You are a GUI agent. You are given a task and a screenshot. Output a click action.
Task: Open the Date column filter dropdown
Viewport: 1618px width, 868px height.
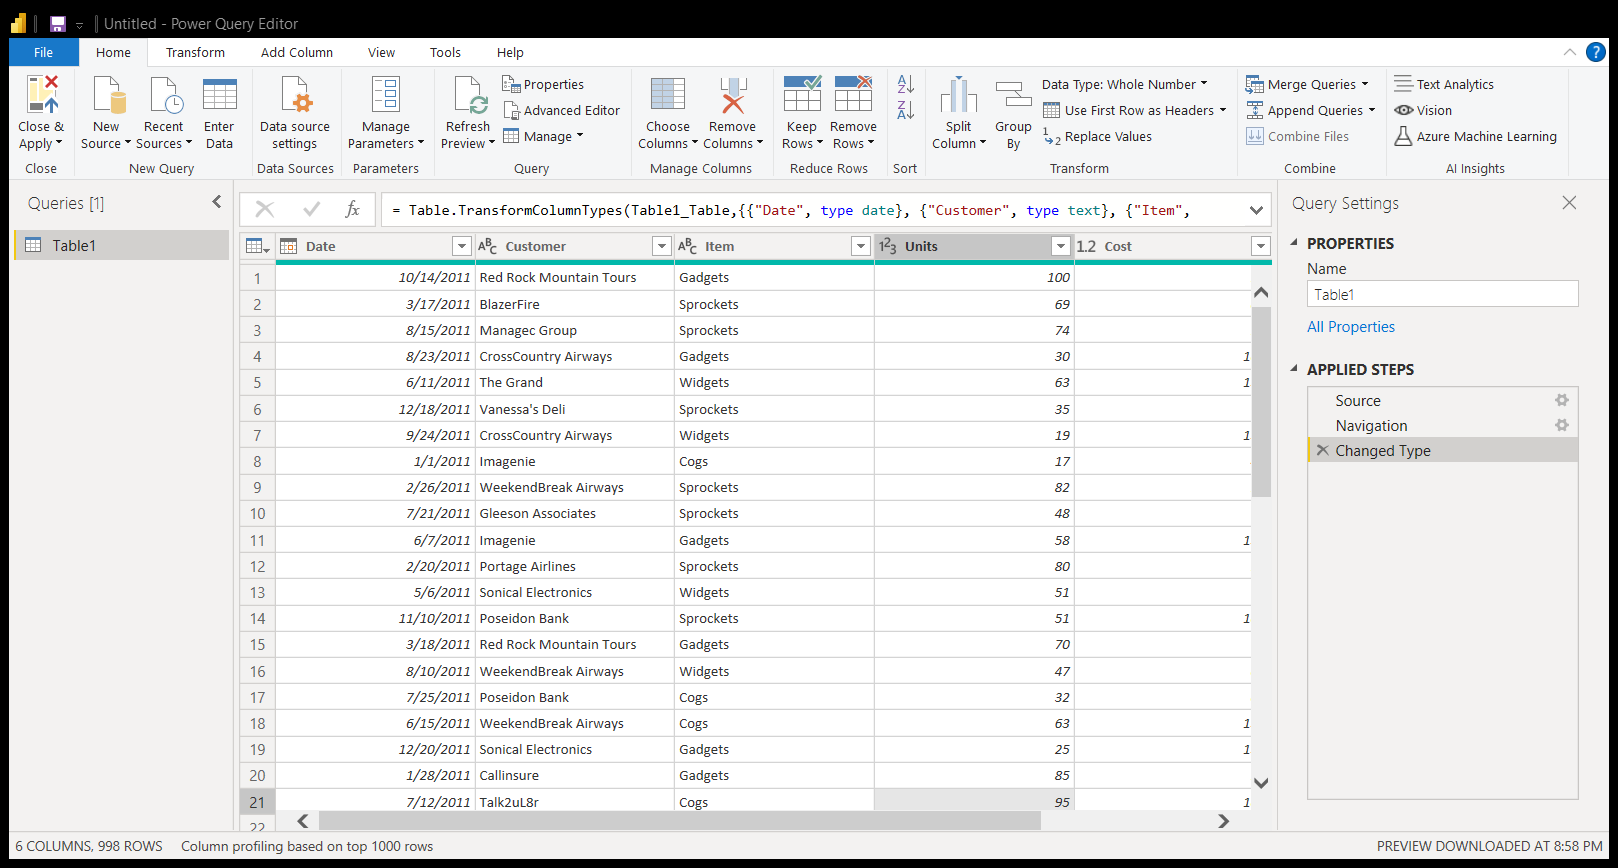461,246
